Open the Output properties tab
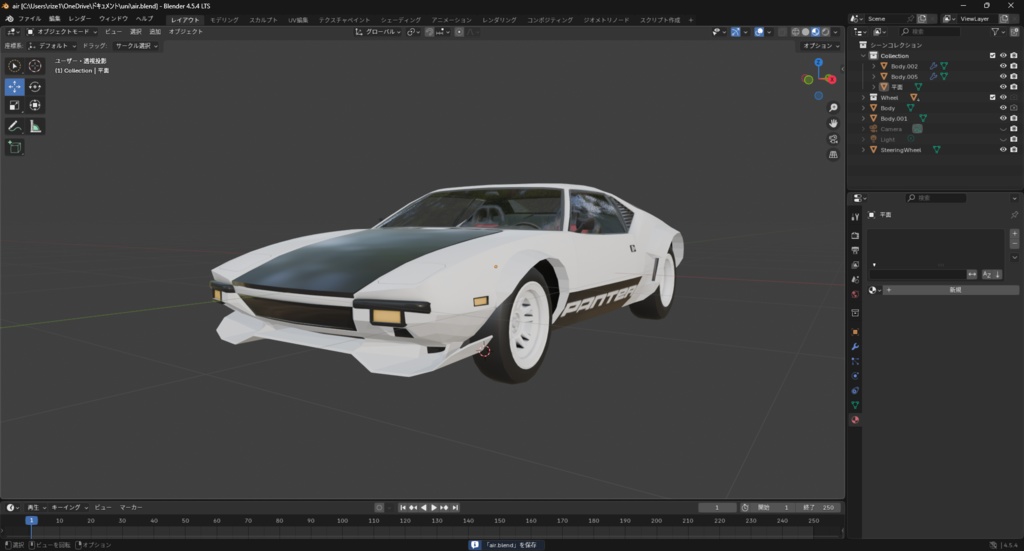 point(855,250)
